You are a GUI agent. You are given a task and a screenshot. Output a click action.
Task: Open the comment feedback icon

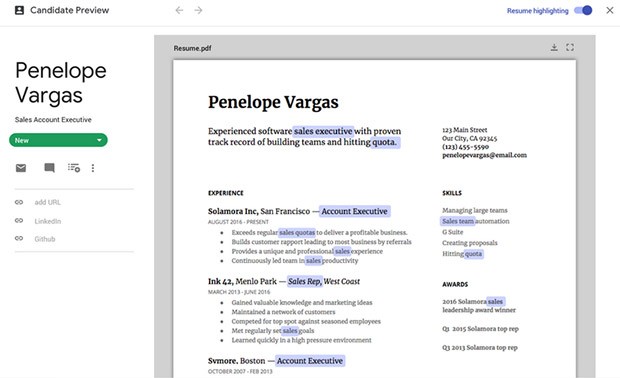(49, 168)
